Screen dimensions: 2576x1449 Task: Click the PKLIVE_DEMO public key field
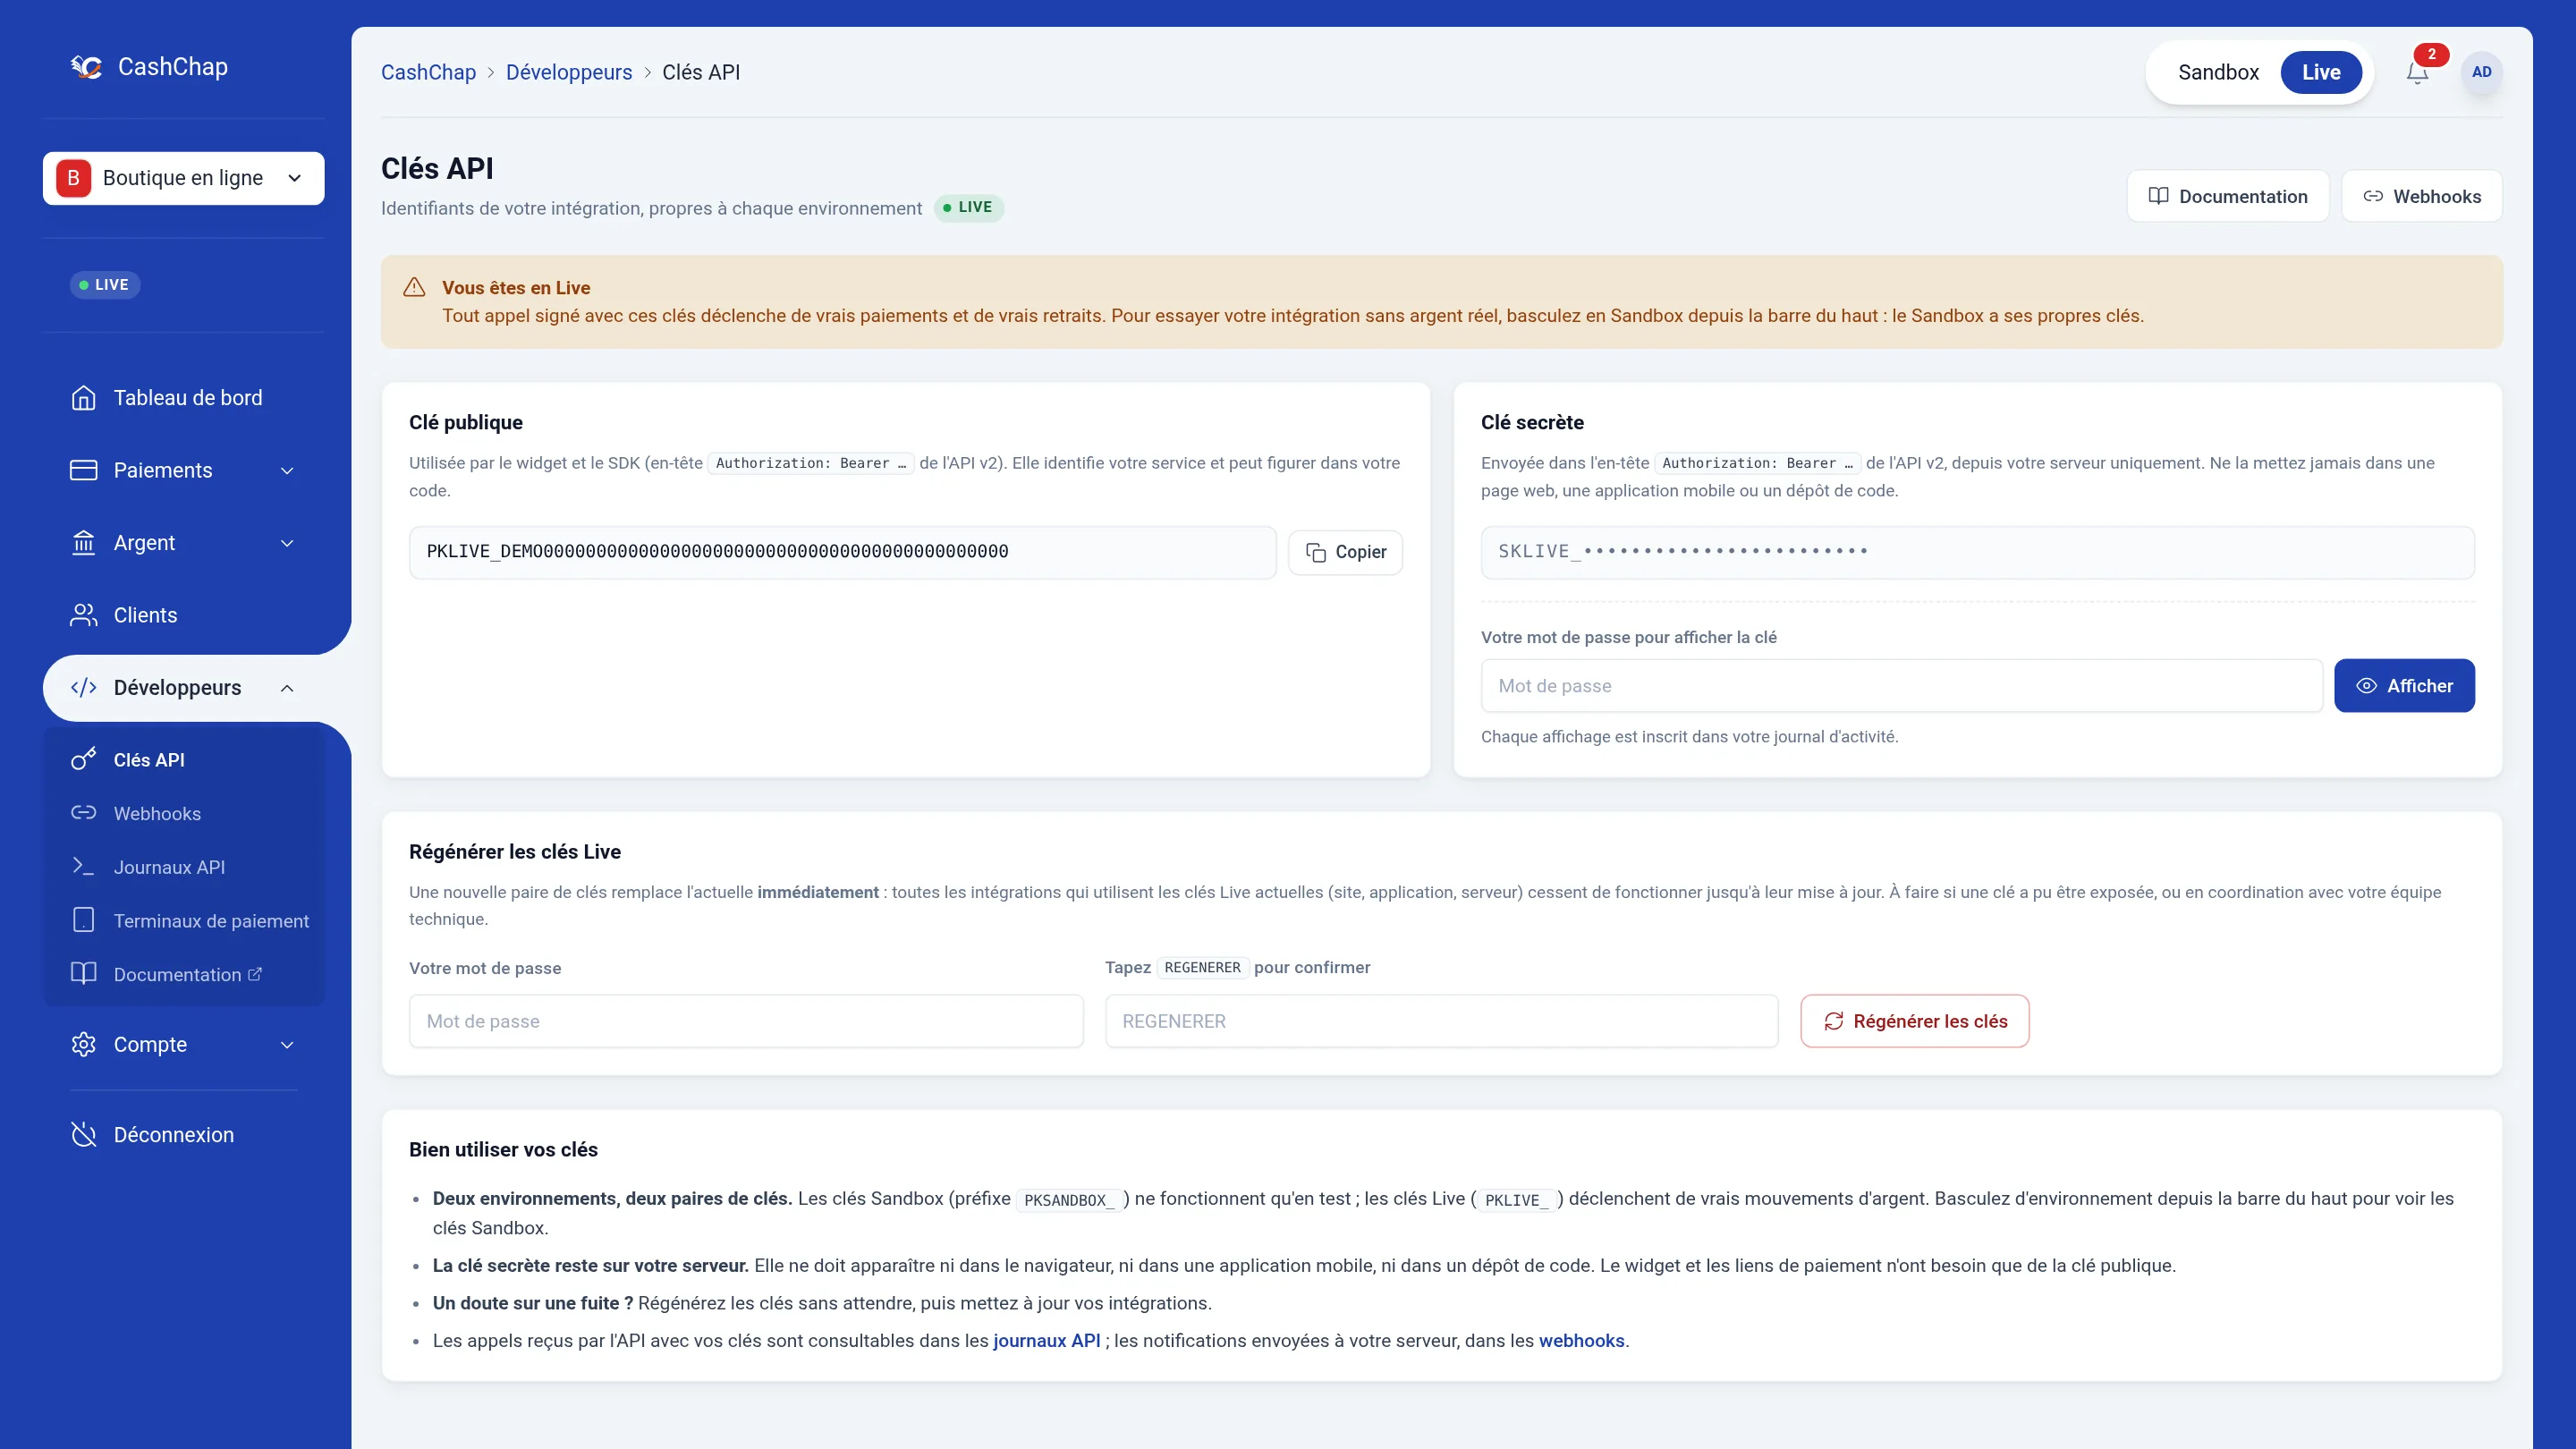pyautogui.click(x=842, y=552)
